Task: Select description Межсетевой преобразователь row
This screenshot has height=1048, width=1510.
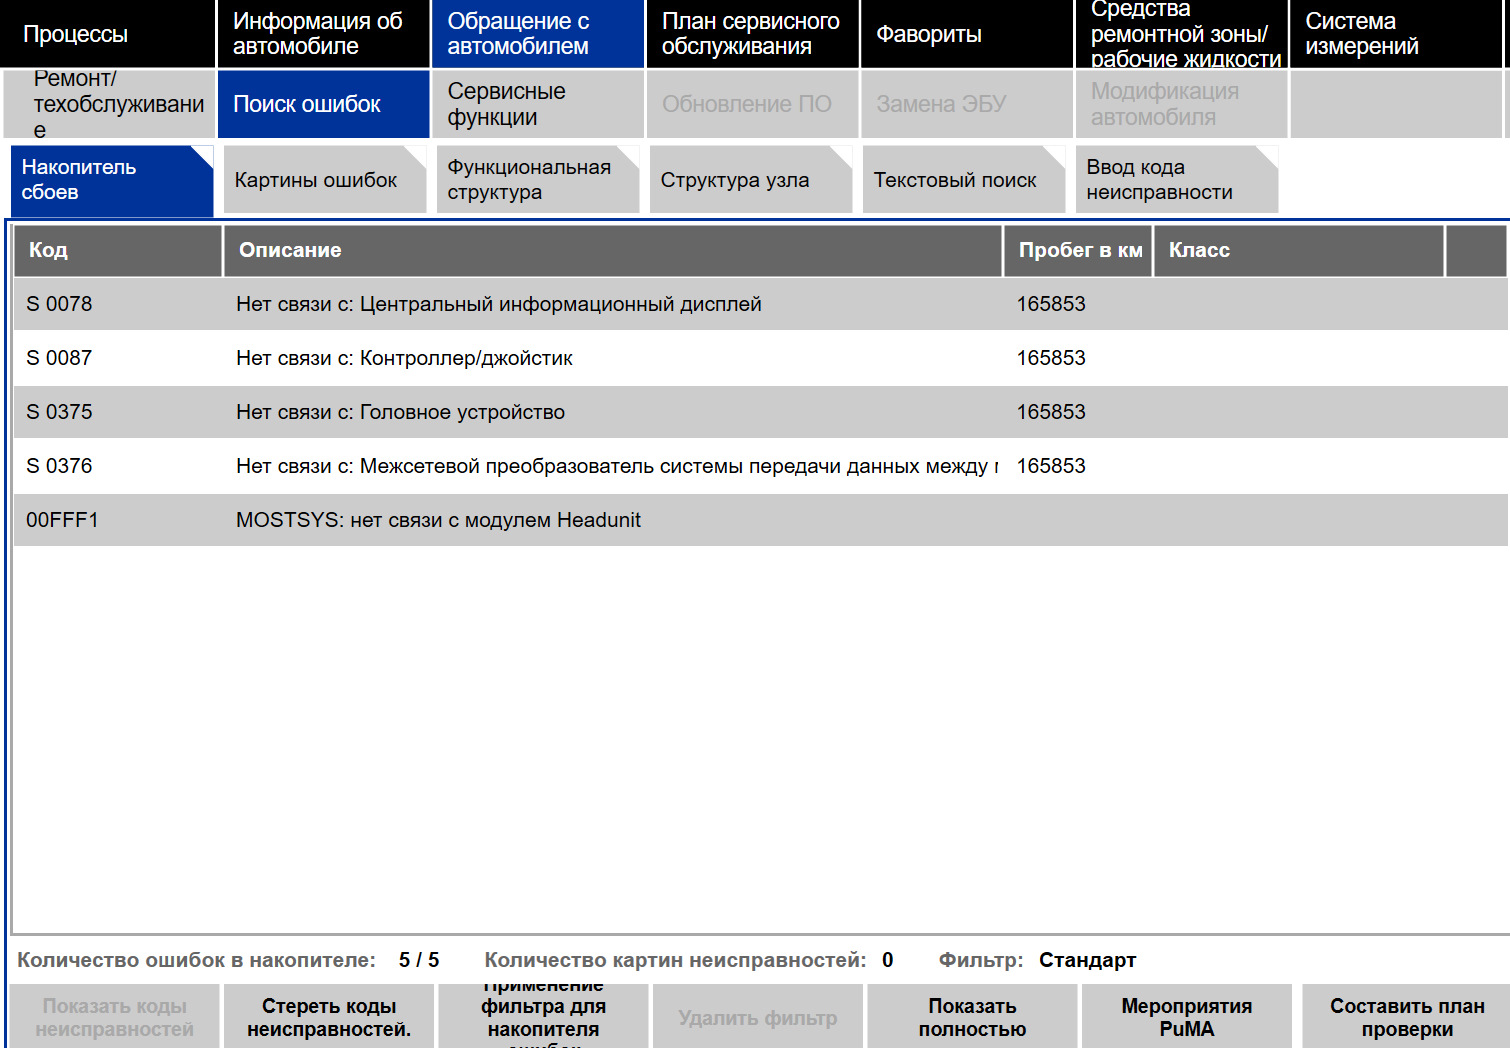Action: click(617, 466)
